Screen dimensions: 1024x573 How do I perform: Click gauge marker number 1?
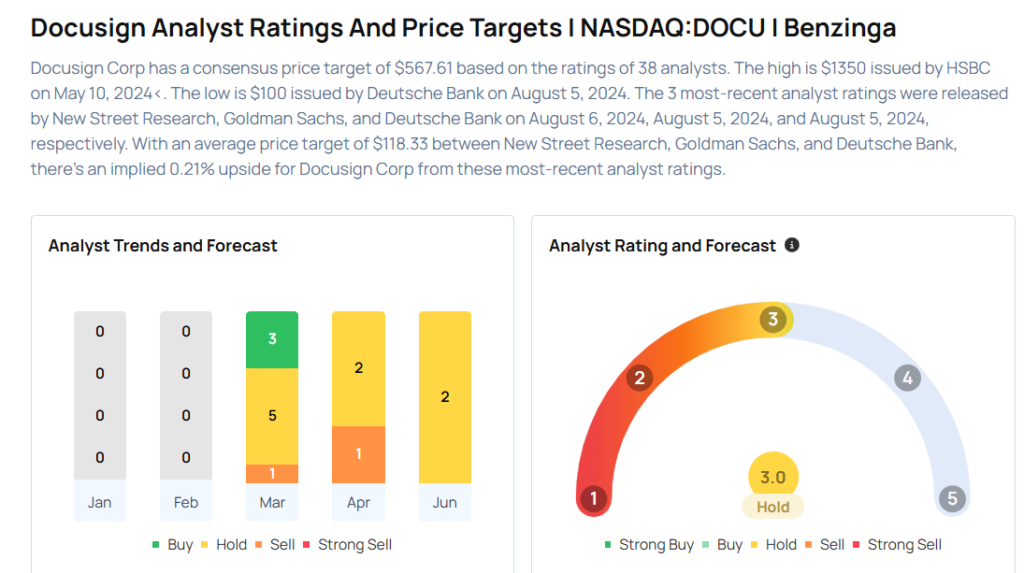click(x=594, y=498)
